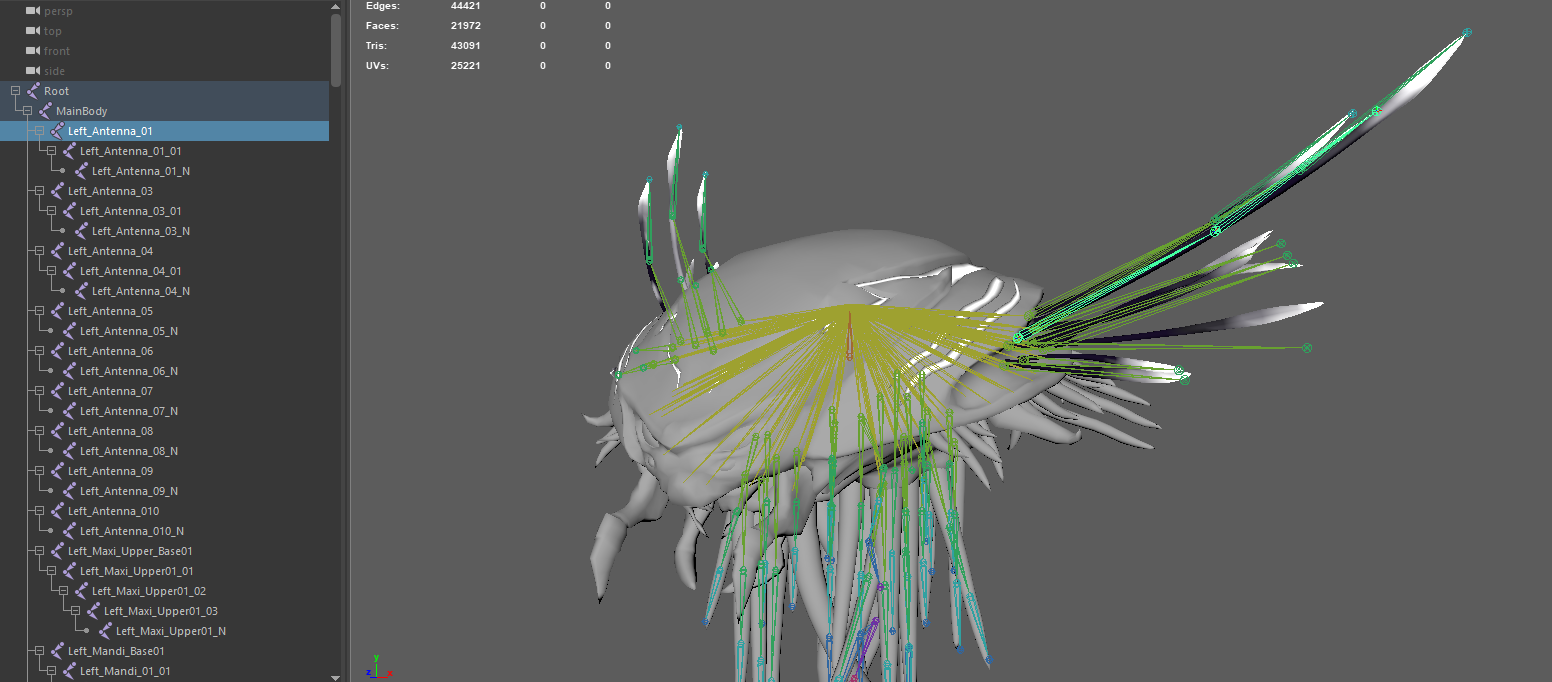1552x682 pixels.
Task: Collapse the Left_Maxi_Upper01_01 branch
Action: [x=51, y=571]
